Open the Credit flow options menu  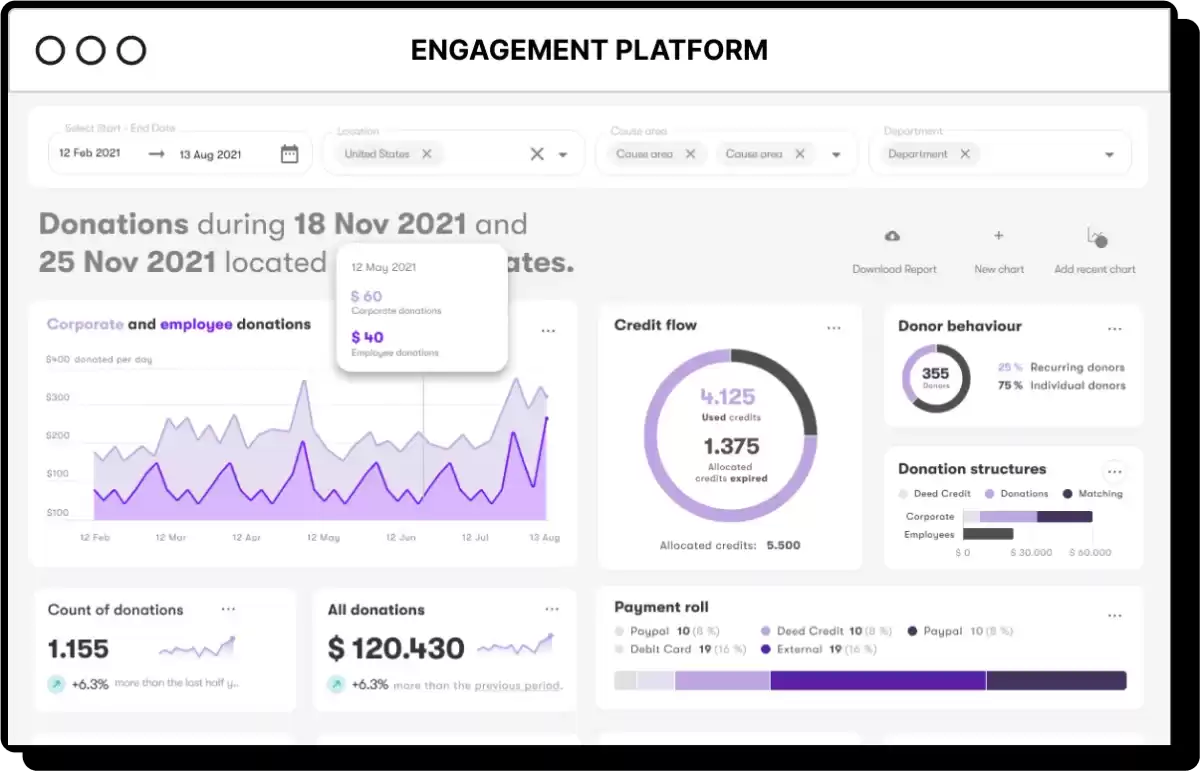[x=834, y=328]
